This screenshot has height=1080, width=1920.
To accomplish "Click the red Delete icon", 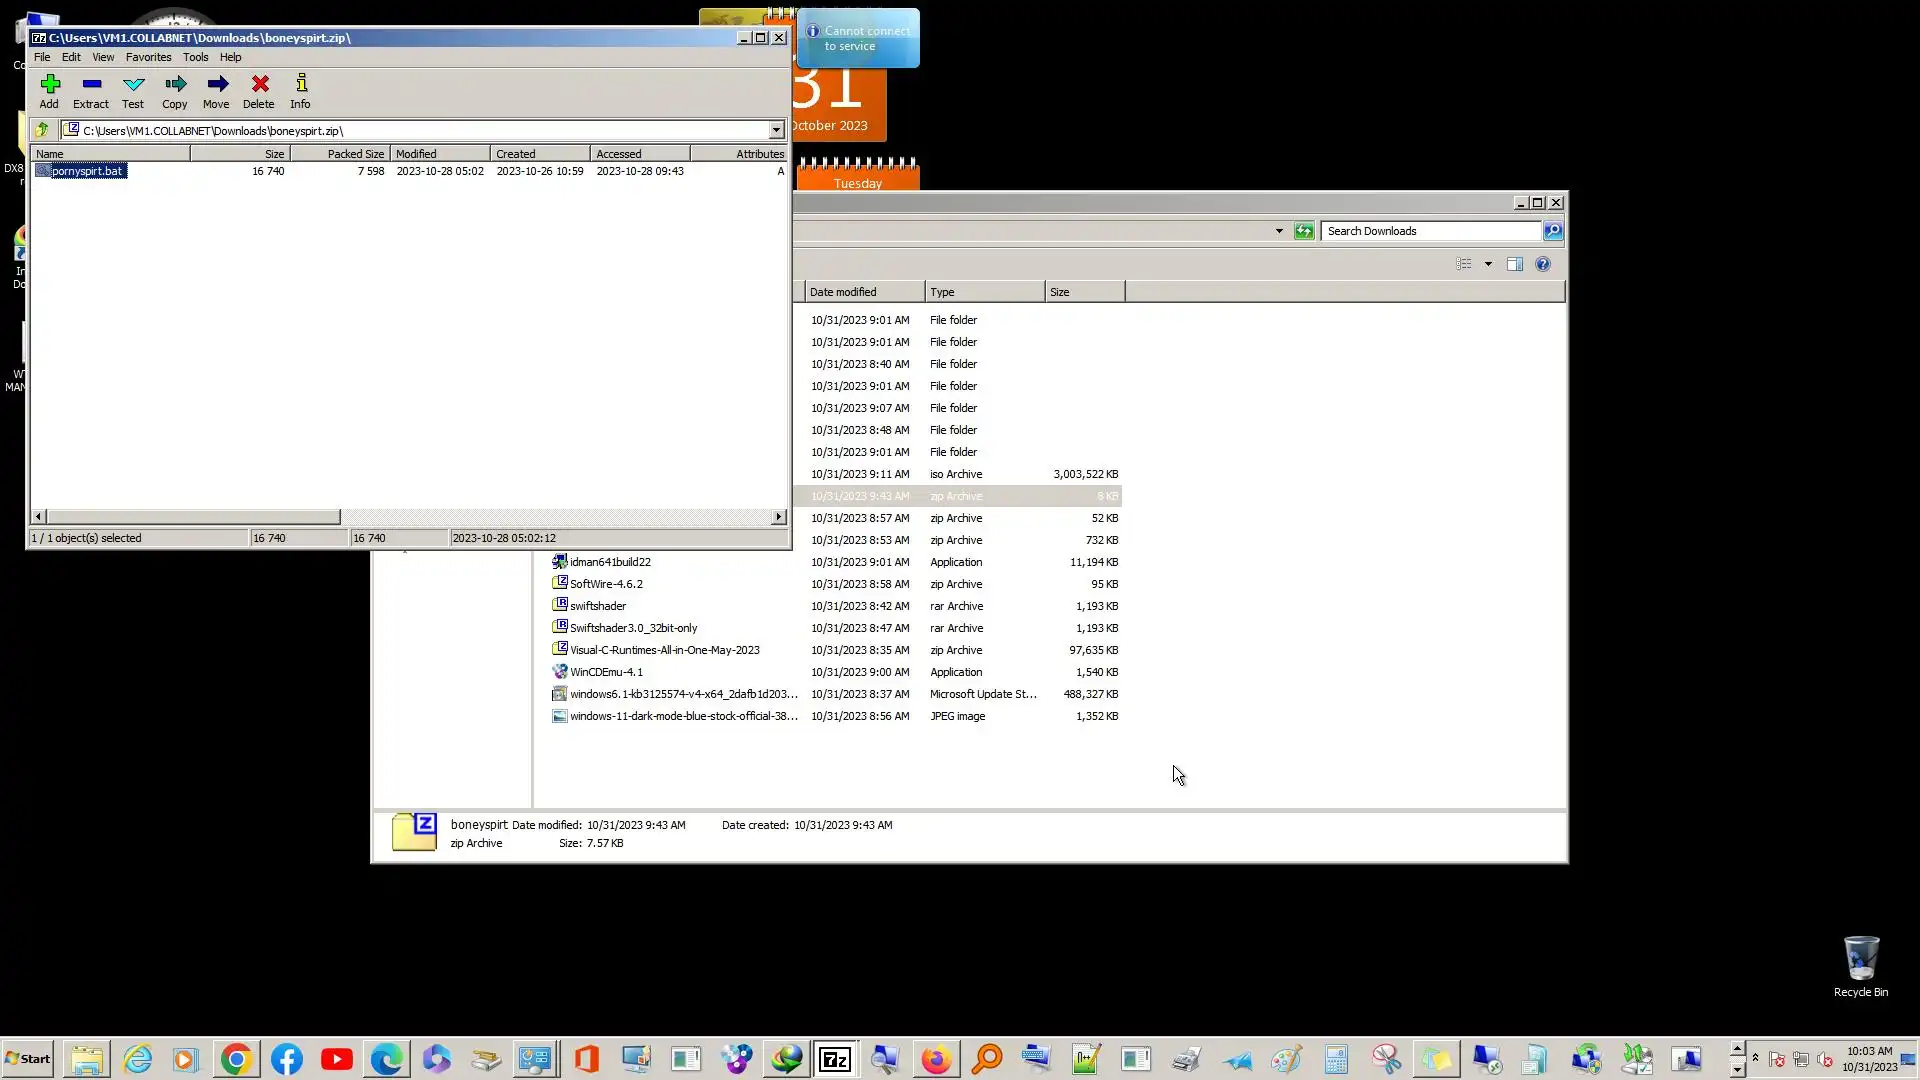I will click(259, 90).
